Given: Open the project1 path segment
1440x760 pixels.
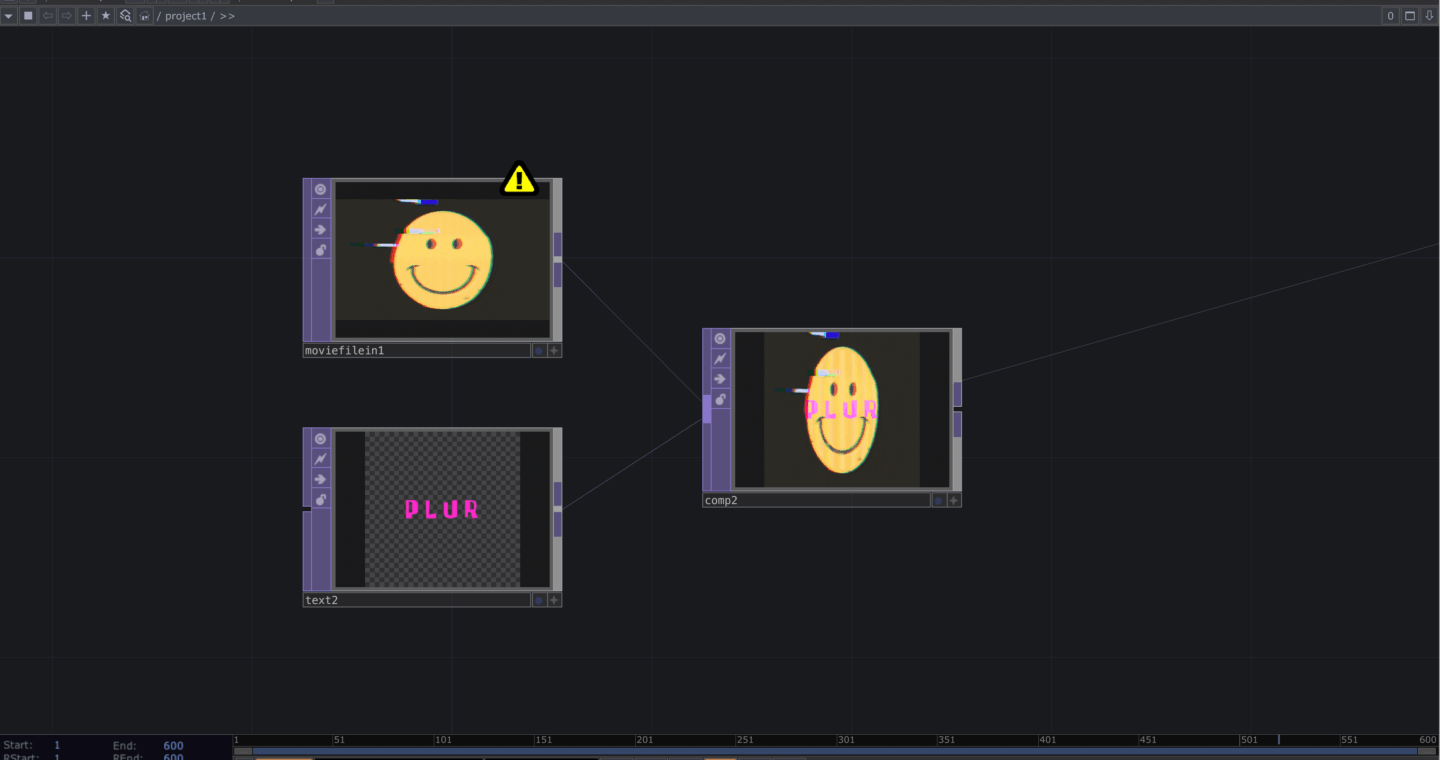Looking at the screenshot, I should tap(185, 17).
